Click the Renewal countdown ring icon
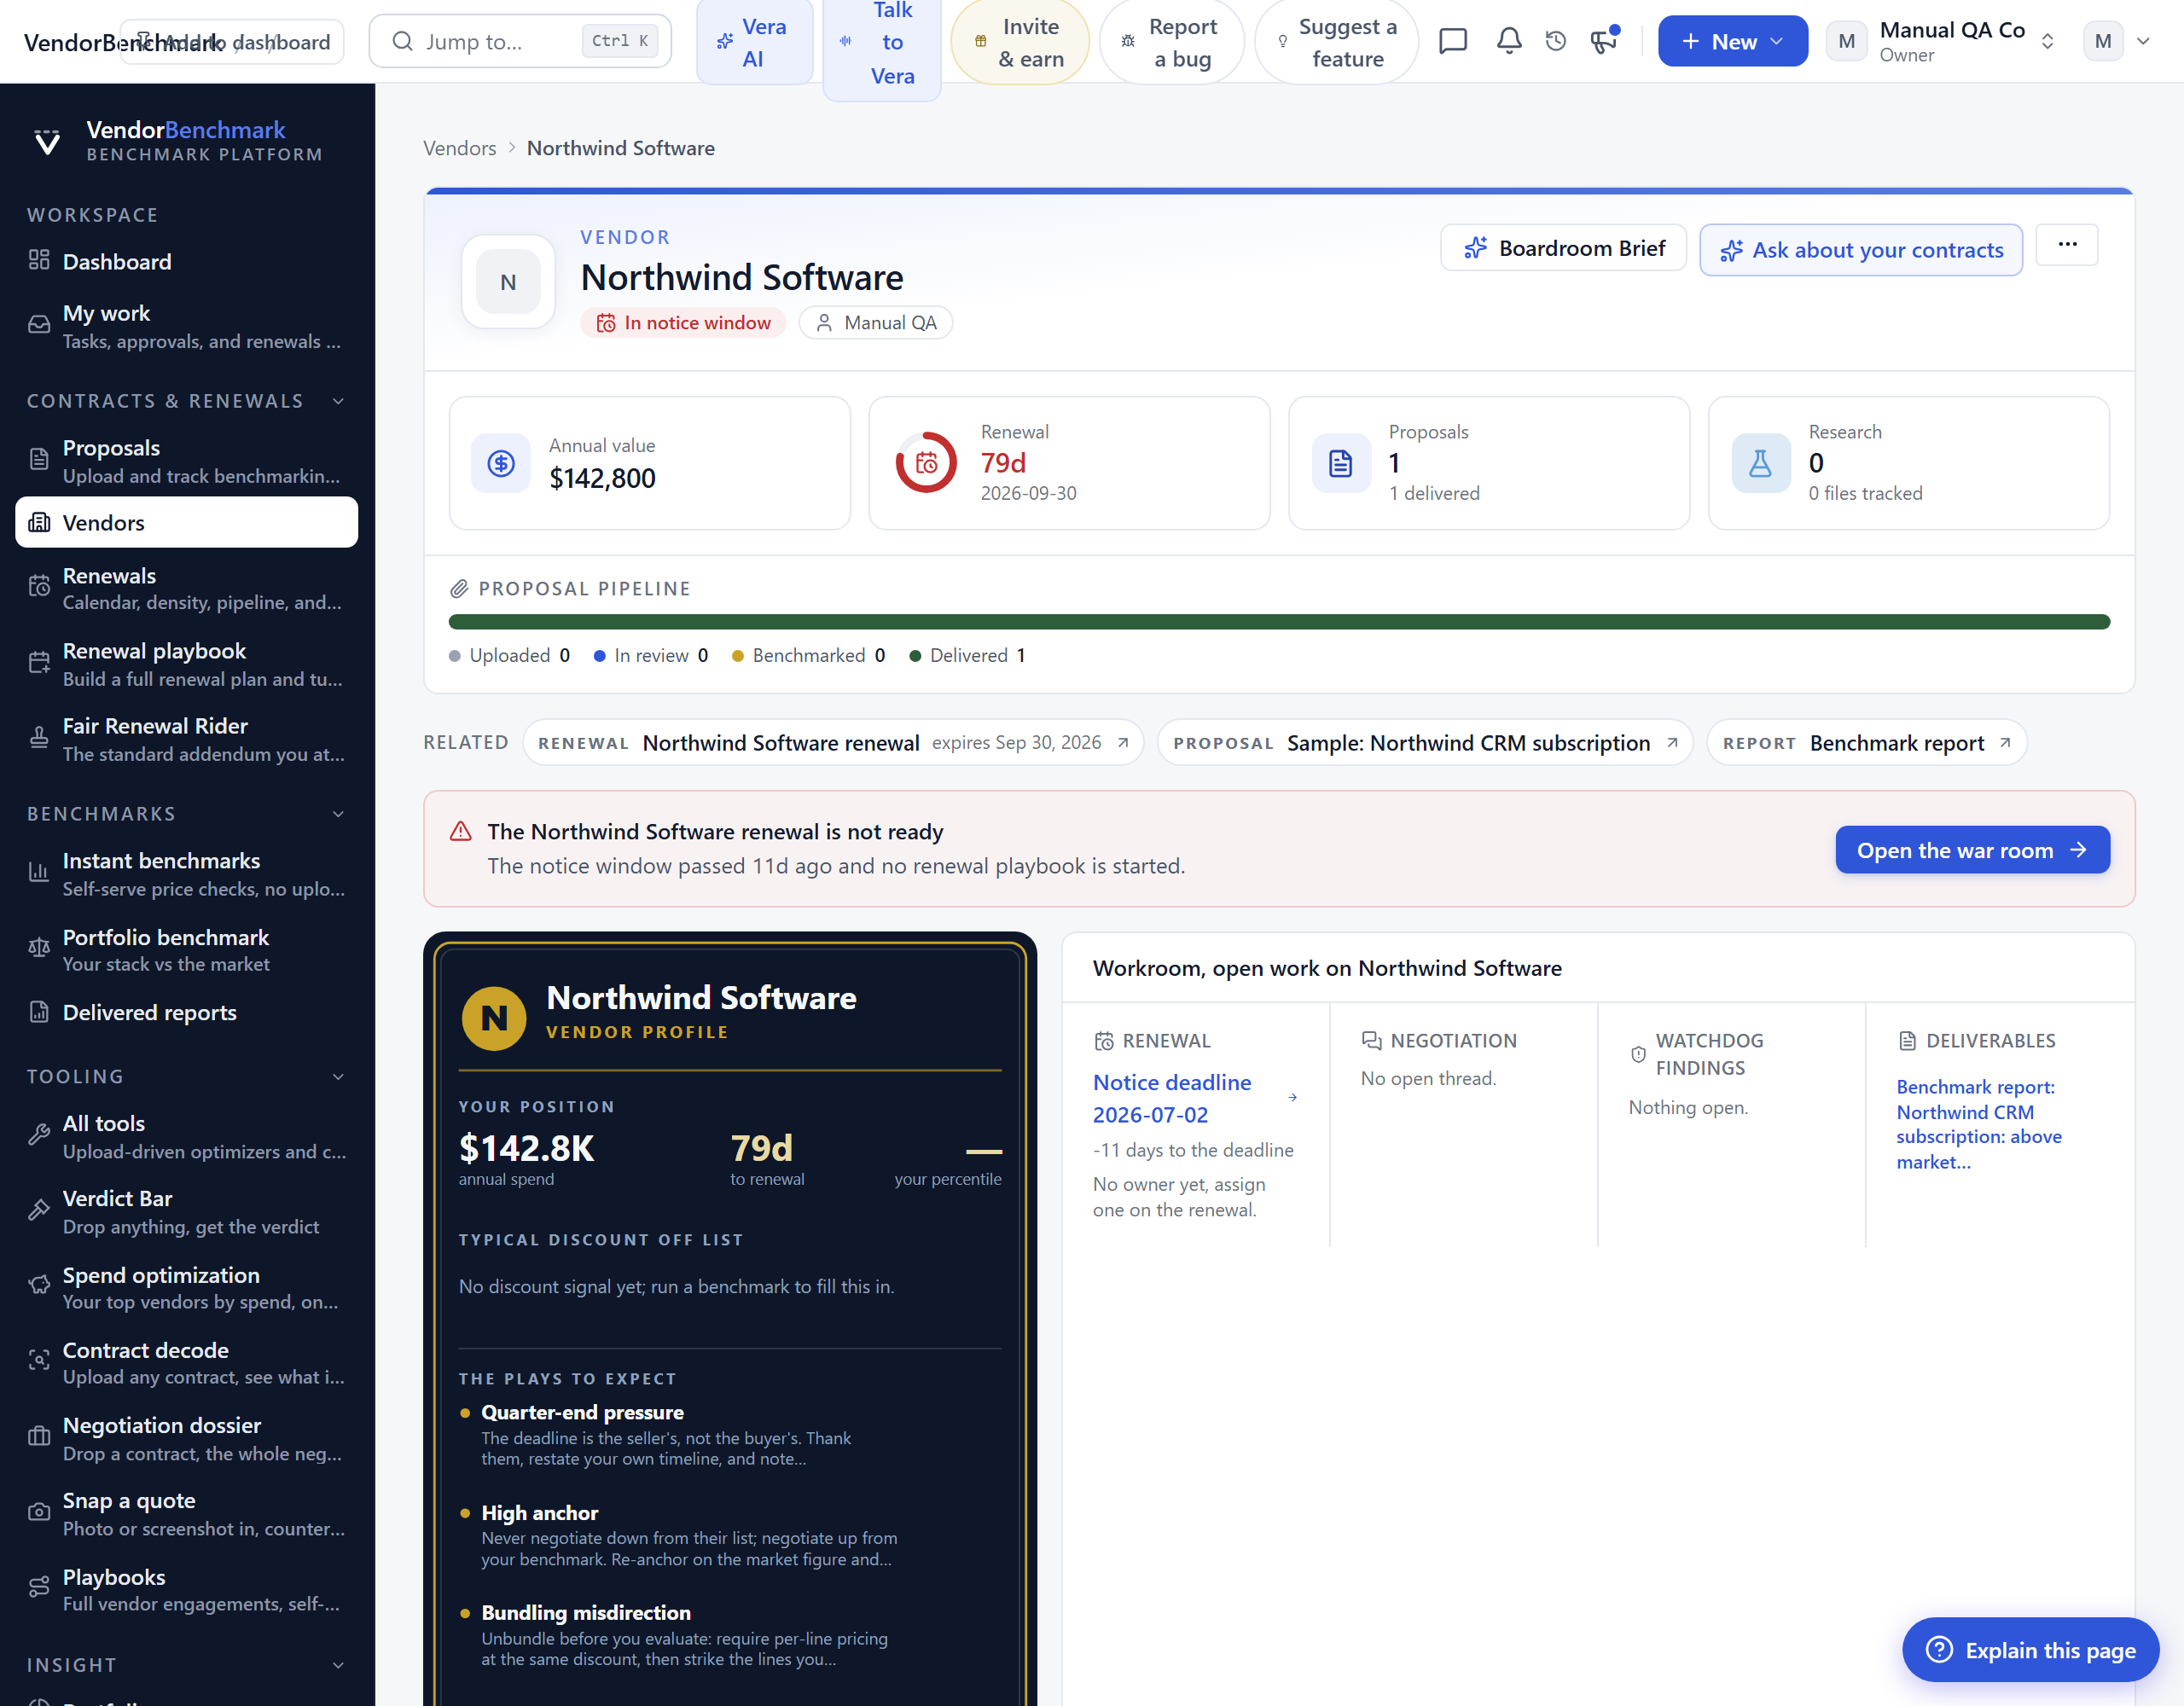This screenshot has height=1706, width=2184. tap(926, 462)
